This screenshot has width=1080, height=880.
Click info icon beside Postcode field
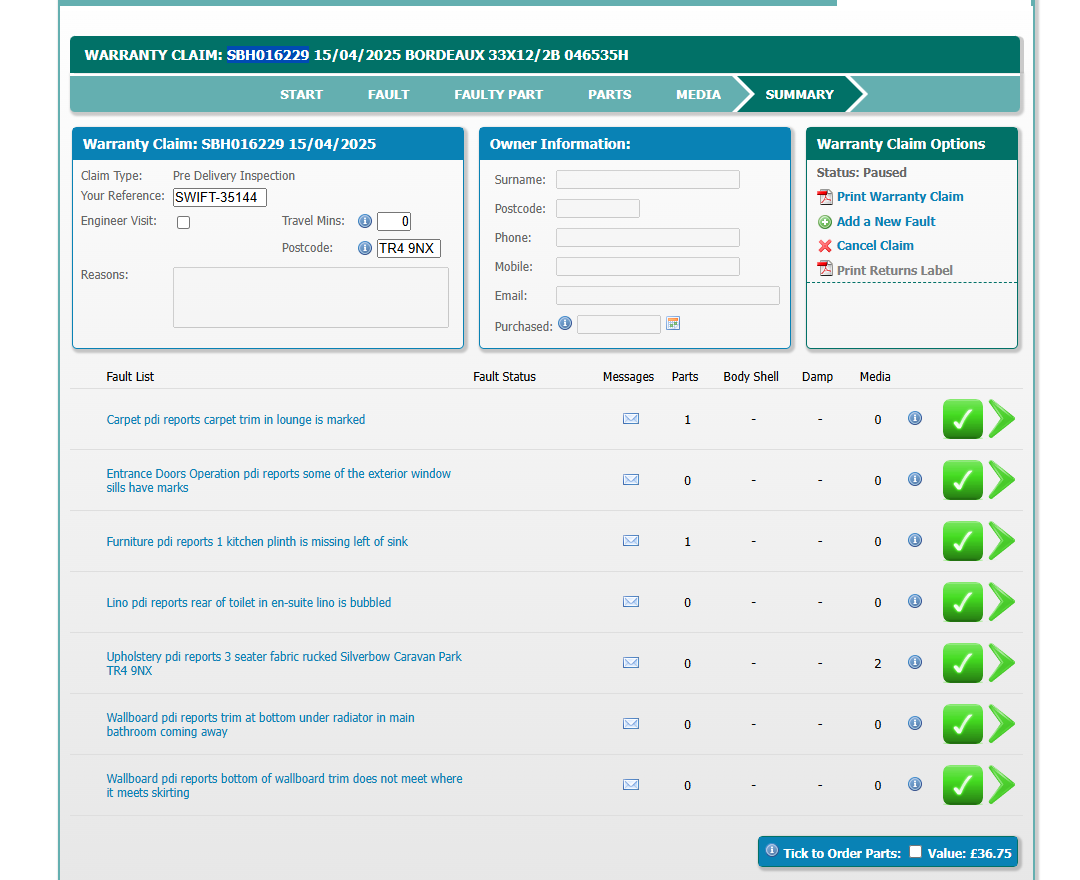coord(365,248)
